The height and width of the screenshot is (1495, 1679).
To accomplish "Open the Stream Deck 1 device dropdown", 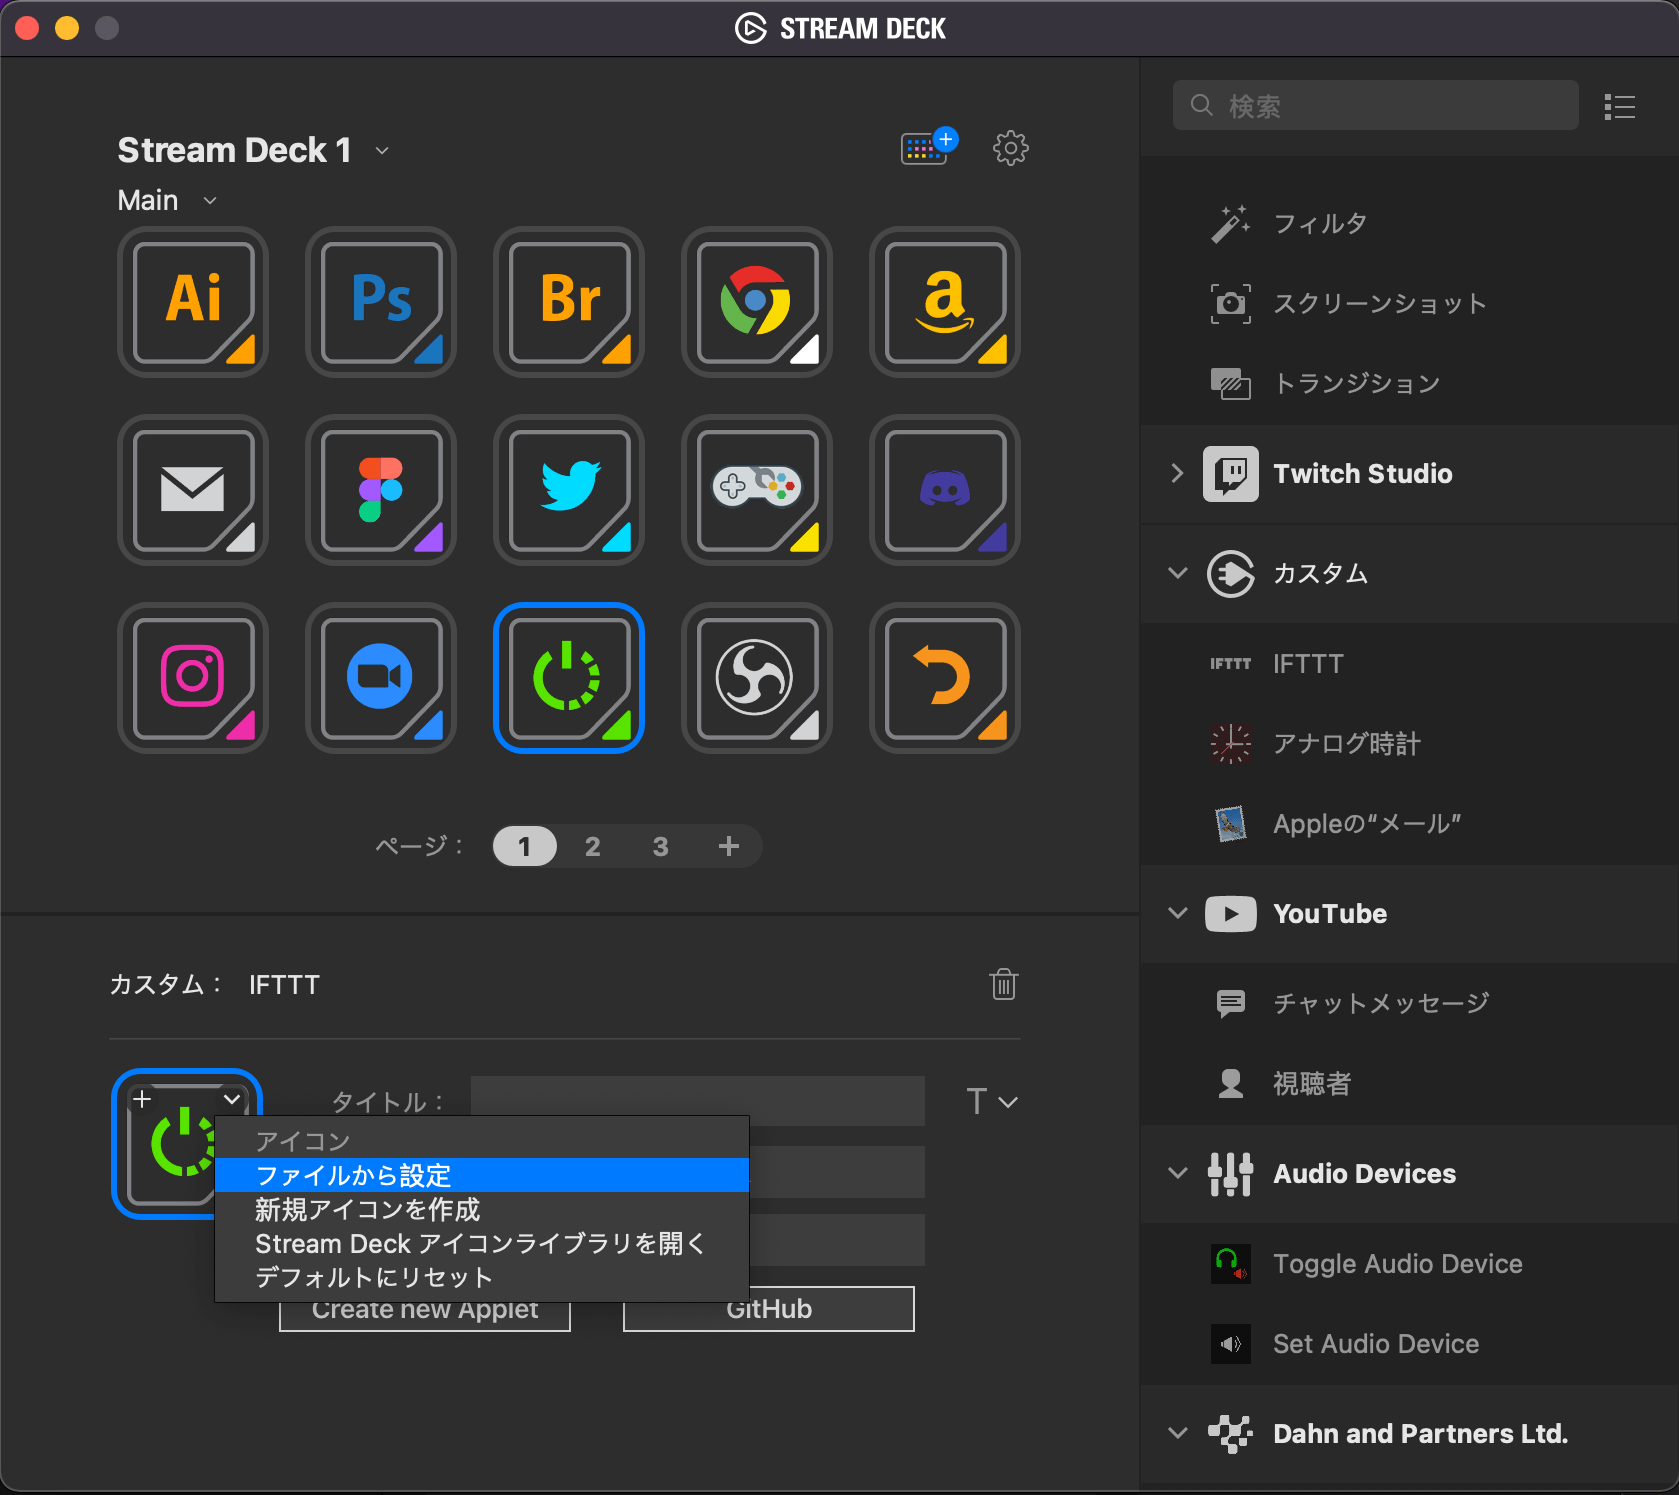I will [382, 151].
